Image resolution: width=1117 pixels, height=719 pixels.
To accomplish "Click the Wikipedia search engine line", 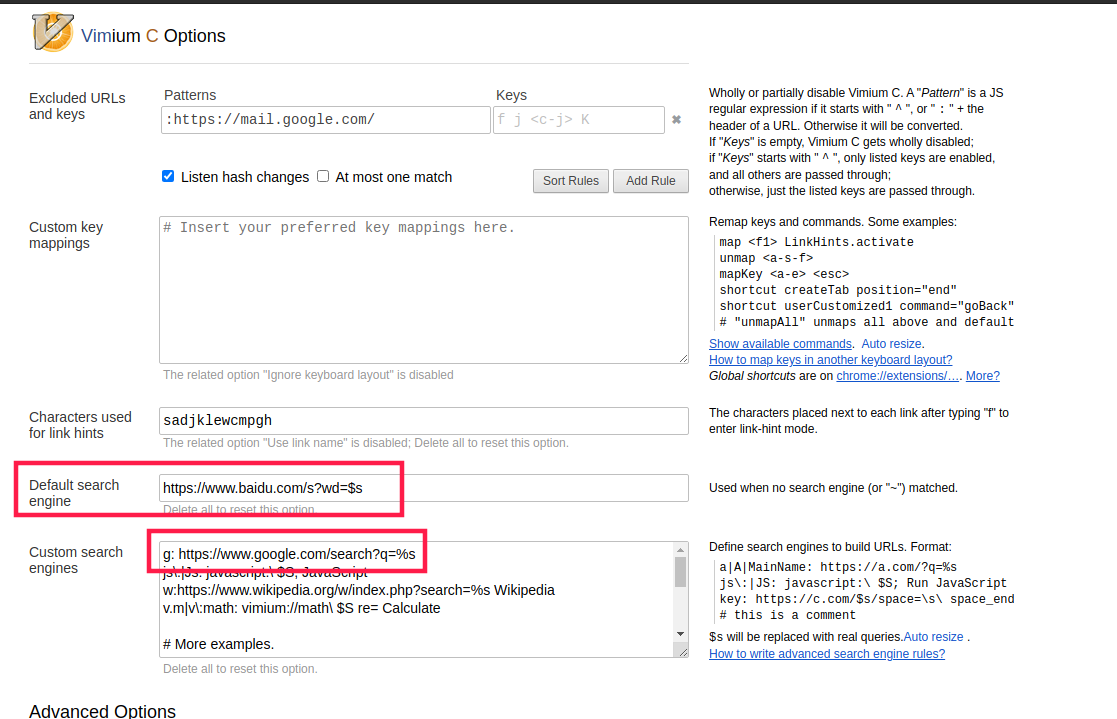I will [359, 590].
